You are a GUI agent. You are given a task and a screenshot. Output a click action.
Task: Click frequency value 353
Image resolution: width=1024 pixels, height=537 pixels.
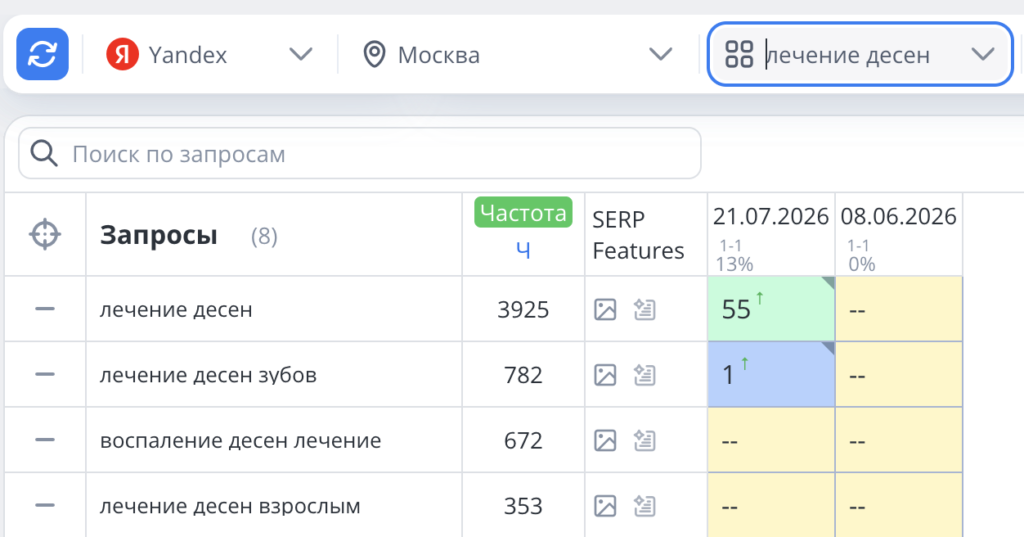[523, 506]
